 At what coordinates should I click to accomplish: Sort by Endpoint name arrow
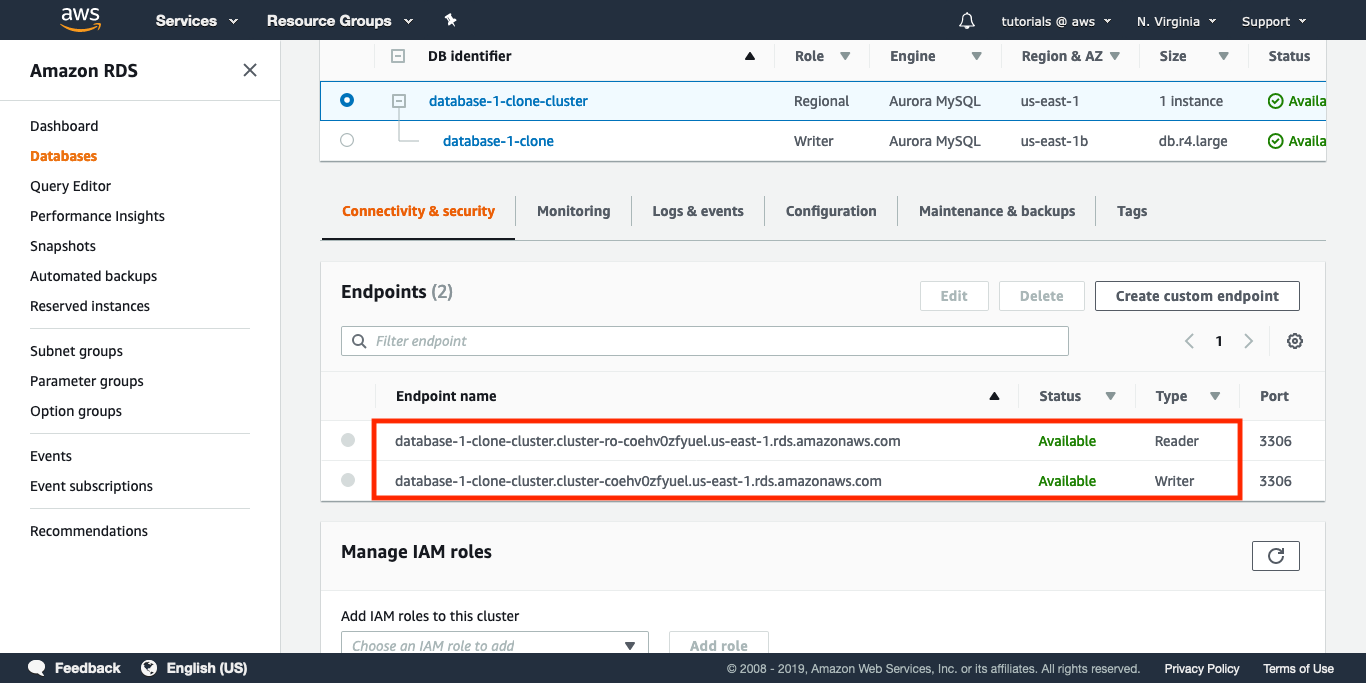coord(994,396)
